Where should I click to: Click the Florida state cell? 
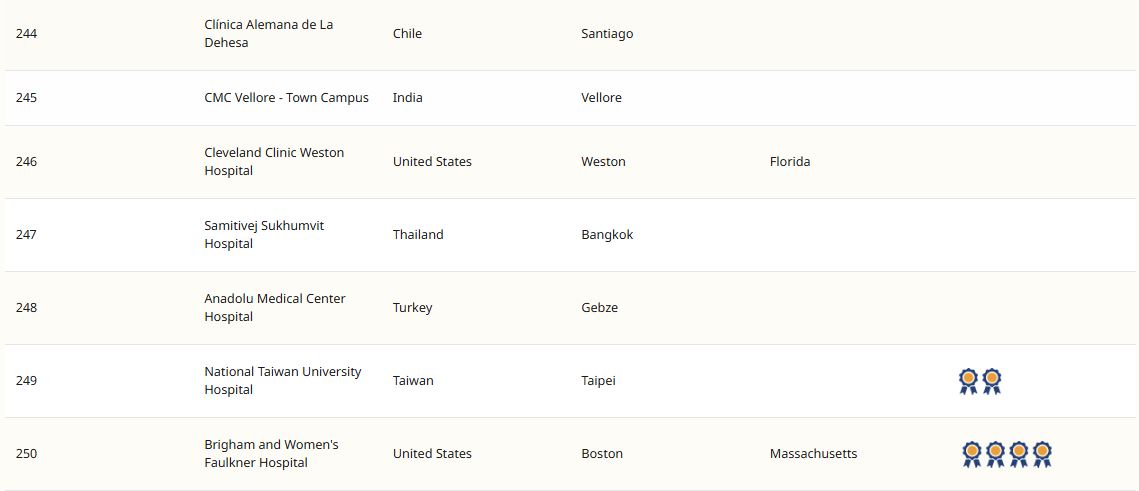point(790,162)
